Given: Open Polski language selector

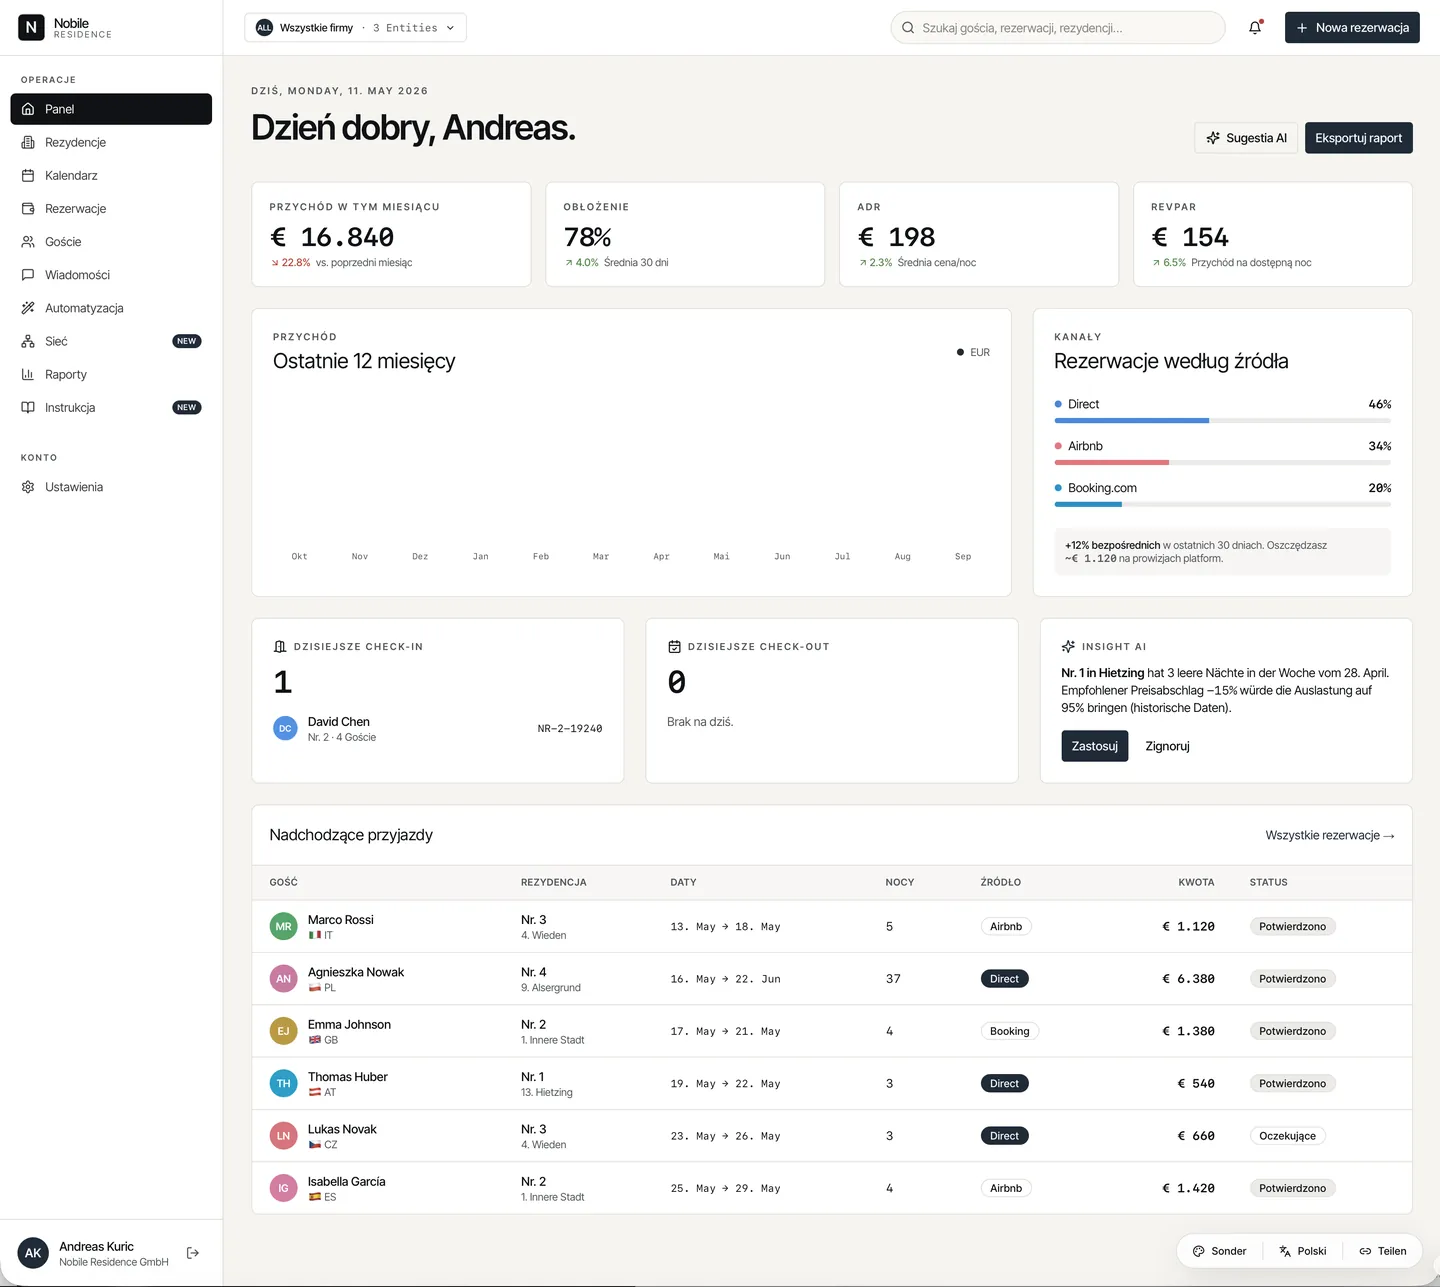Looking at the screenshot, I should [x=1302, y=1251].
